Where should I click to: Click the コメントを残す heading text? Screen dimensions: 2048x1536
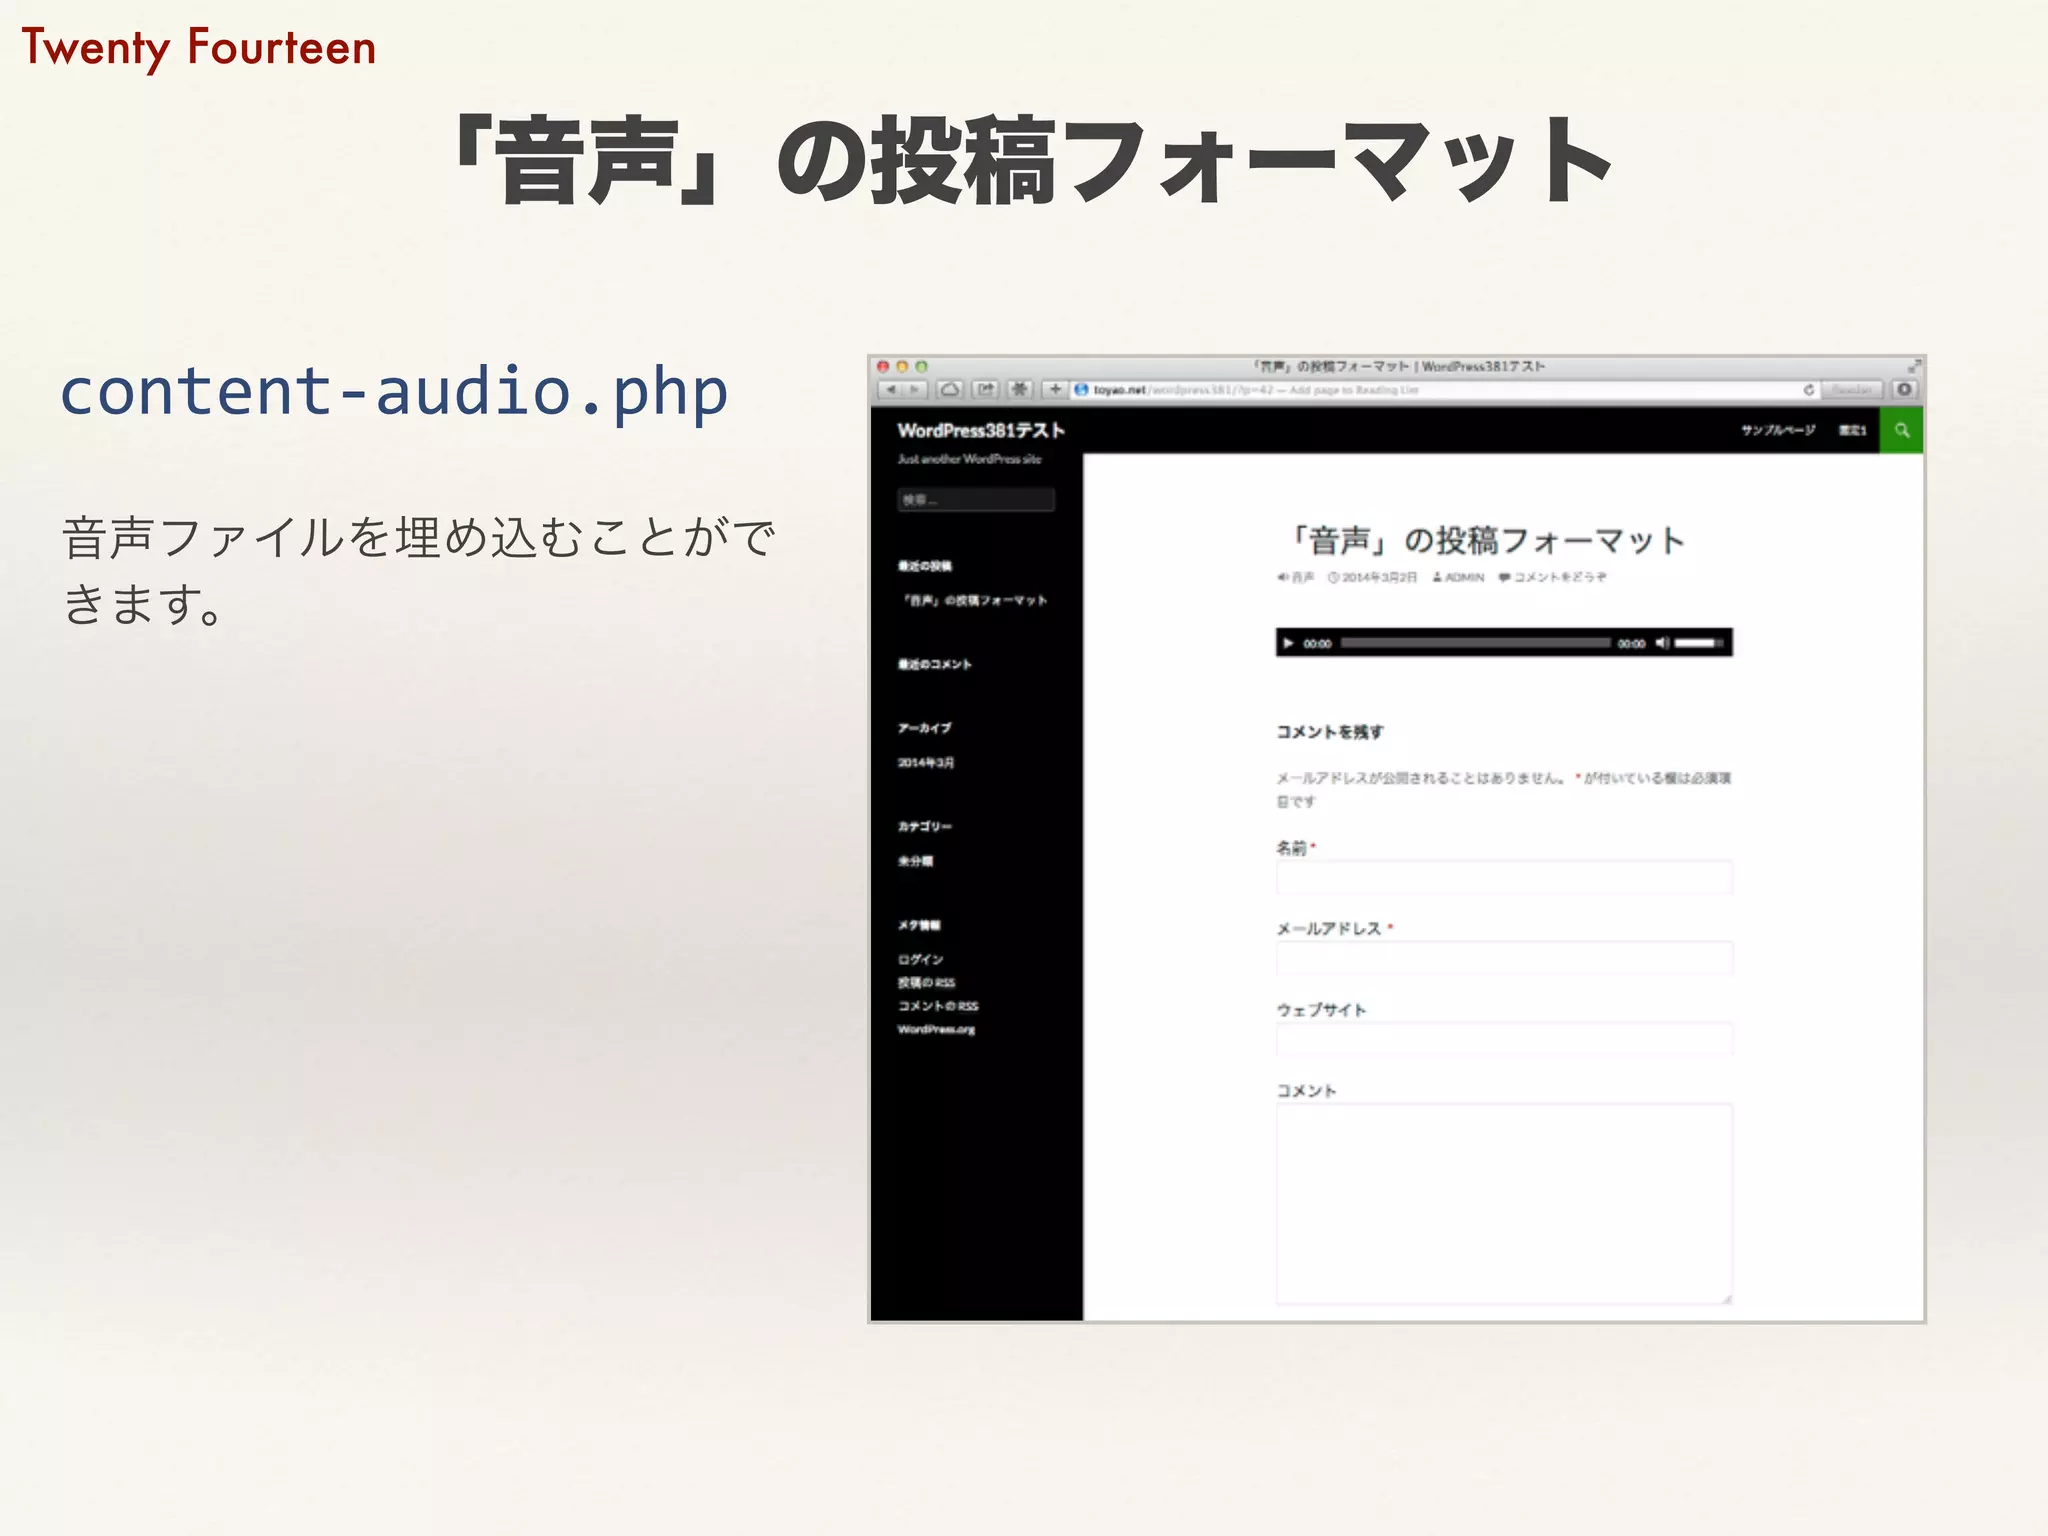coord(1330,732)
